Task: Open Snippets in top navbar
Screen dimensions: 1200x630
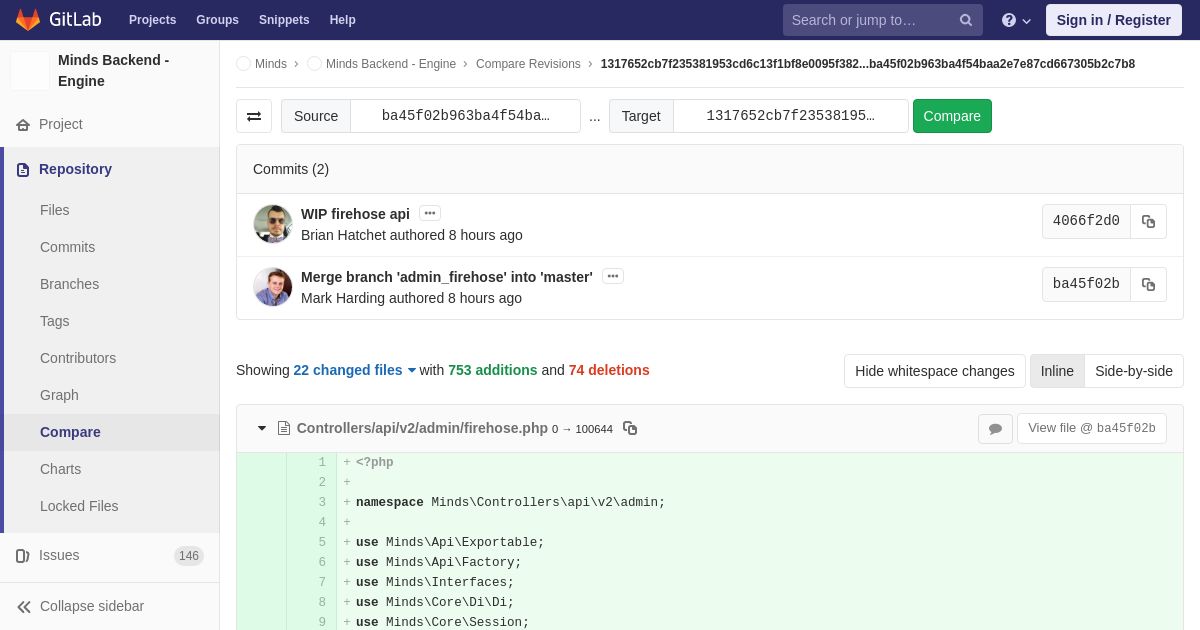Action: (284, 20)
